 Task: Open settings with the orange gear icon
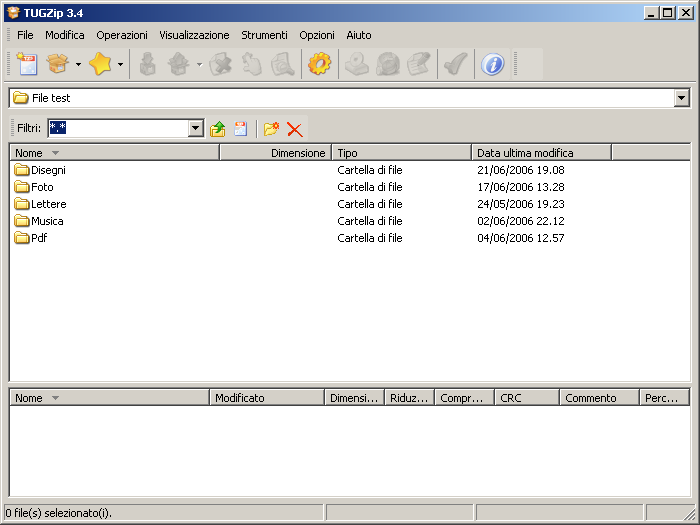tap(320, 64)
